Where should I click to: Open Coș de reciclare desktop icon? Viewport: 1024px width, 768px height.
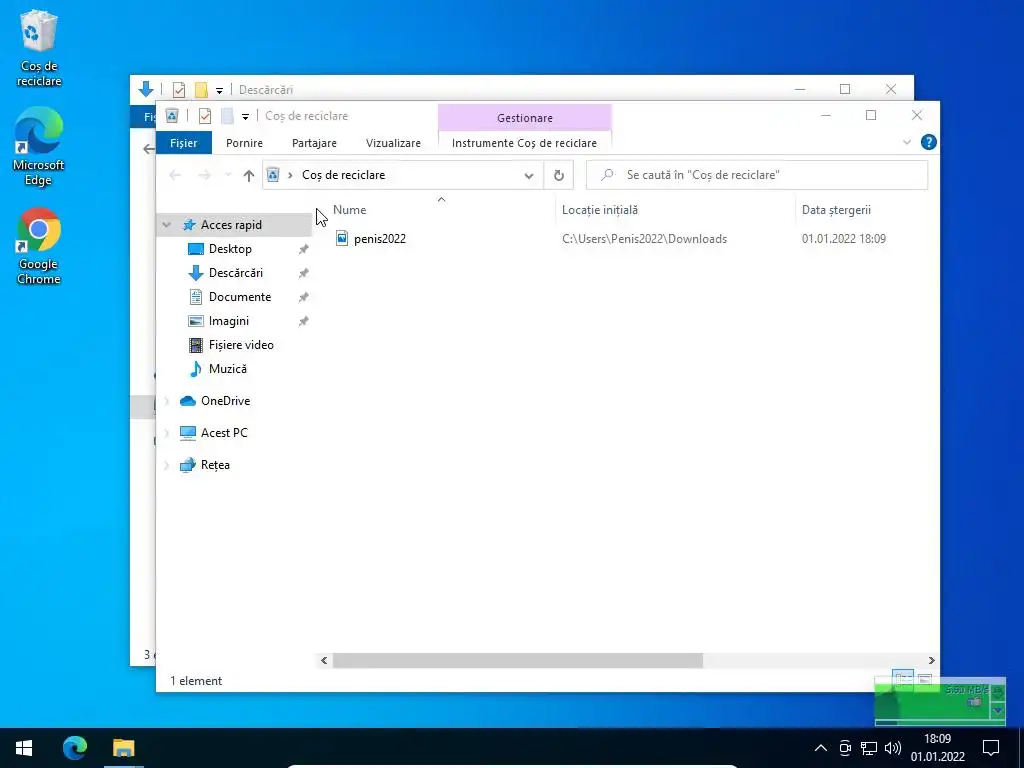pos(39,49)
